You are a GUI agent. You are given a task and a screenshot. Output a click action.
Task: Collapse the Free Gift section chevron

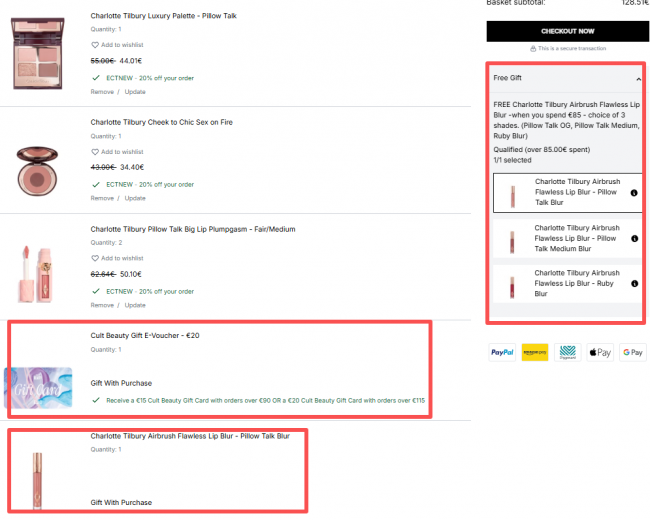[x=638, y=79]
